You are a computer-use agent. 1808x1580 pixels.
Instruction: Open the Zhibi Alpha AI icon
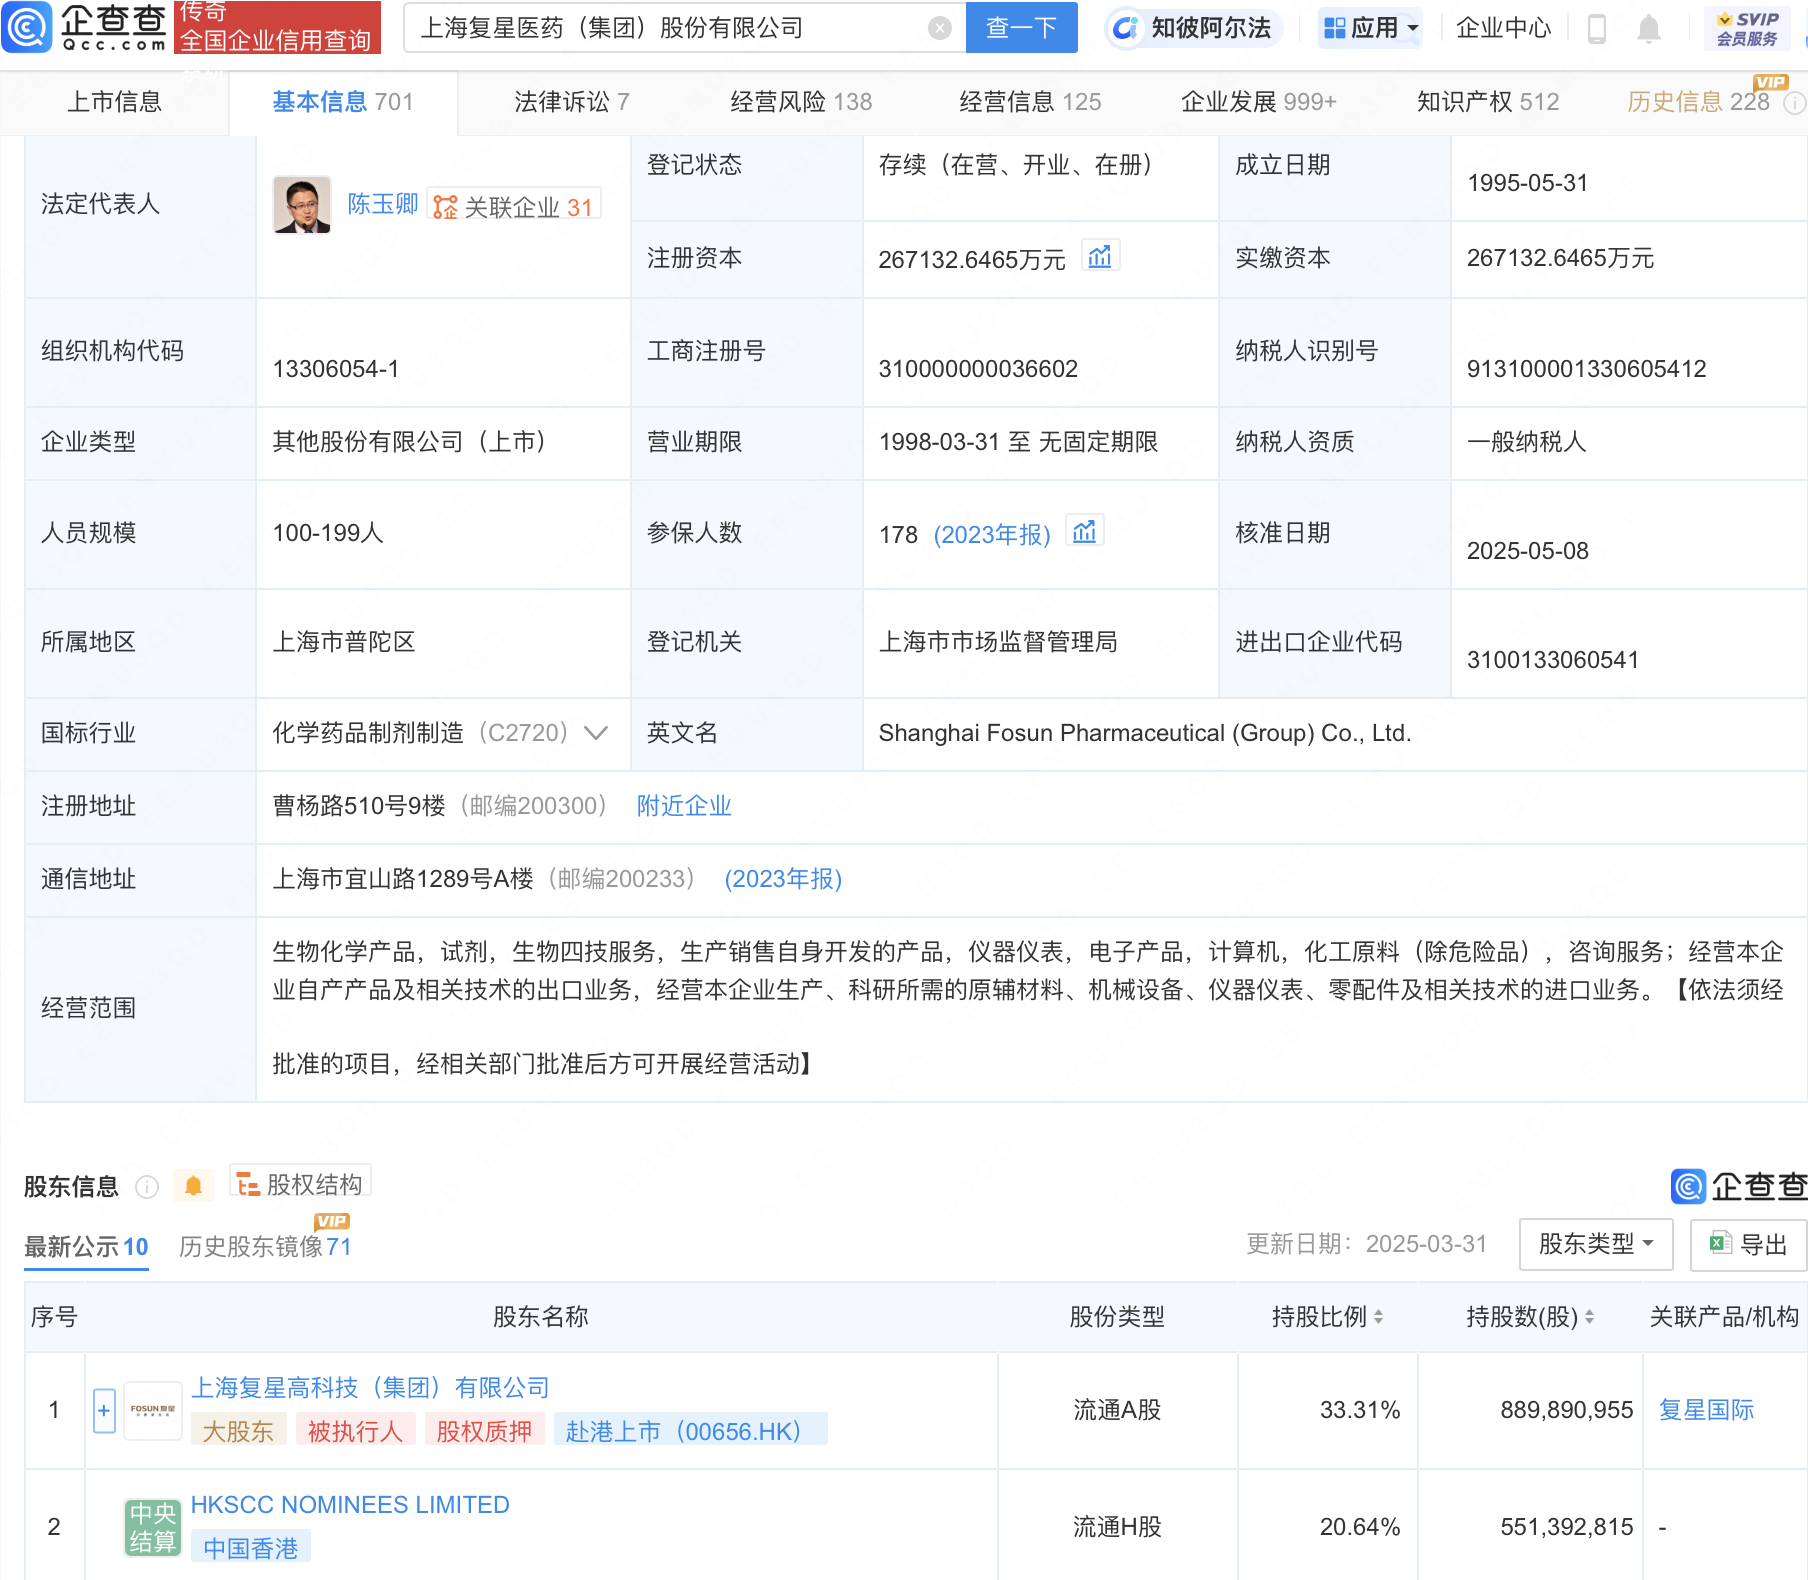click(x=1125, y=28)
